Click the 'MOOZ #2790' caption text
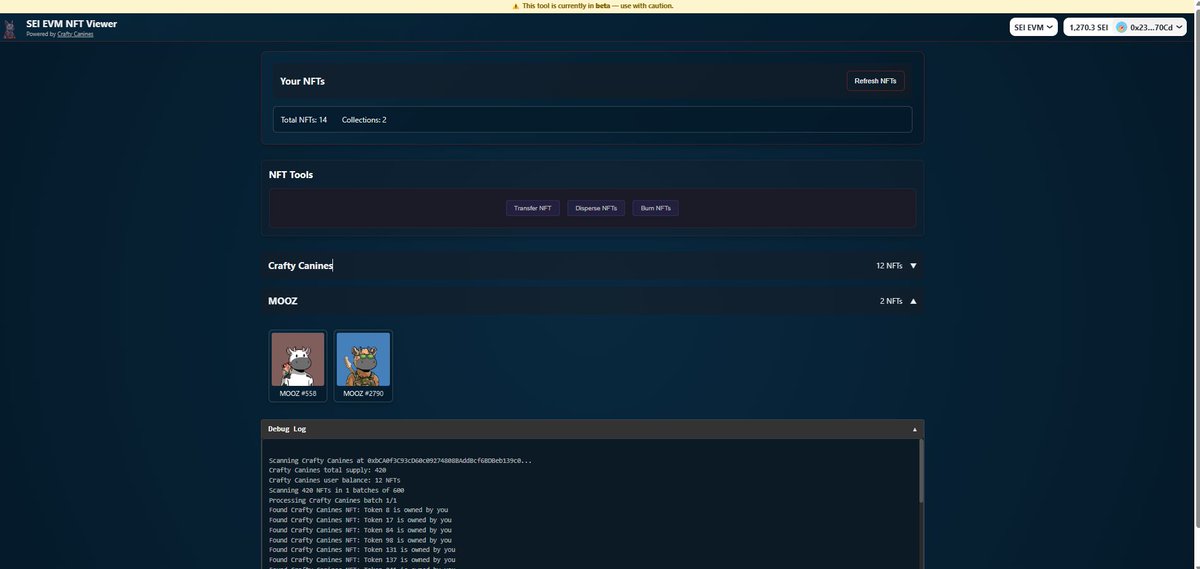Viewport: 1200px width, 569px height. click(x=363, y=394)
